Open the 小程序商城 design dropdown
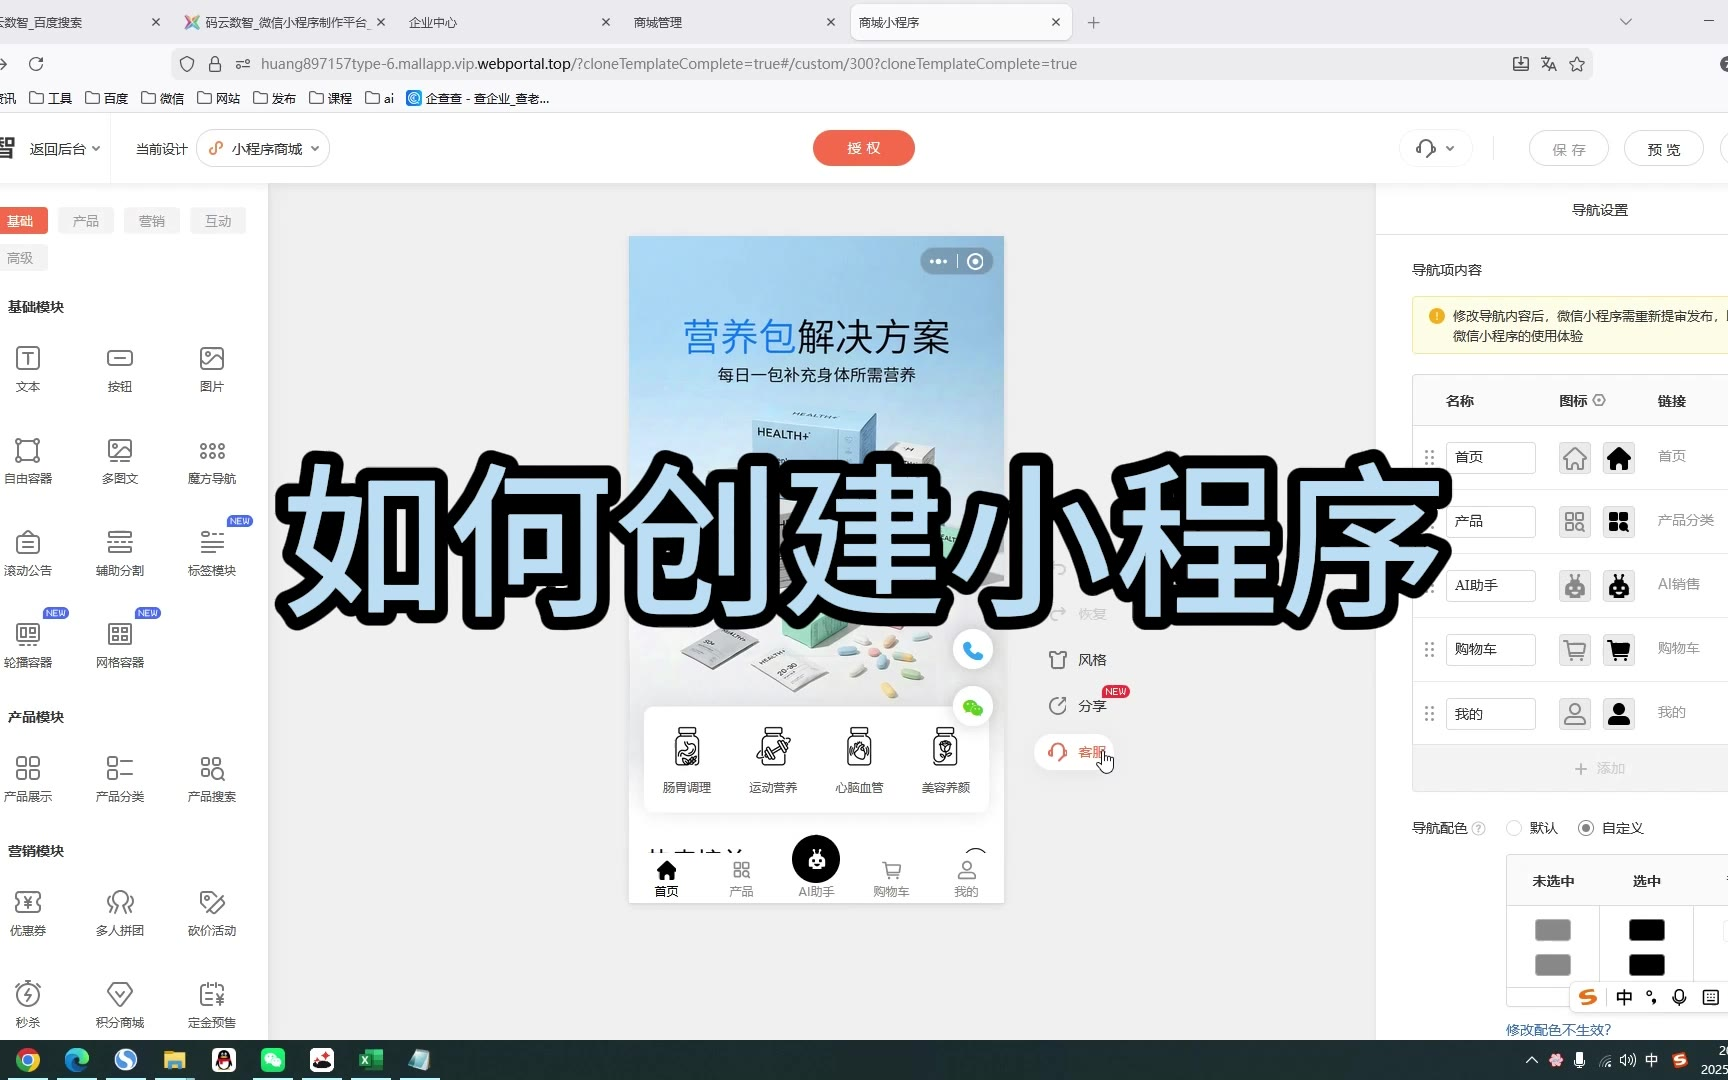1728x1080 pixels. click(x=263, y=149)
